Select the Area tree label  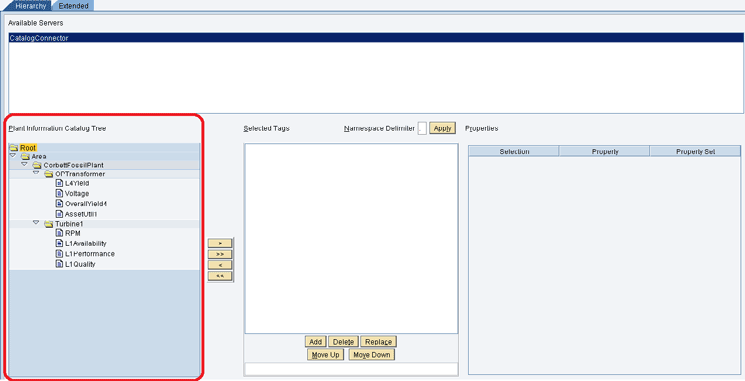pos(39,156)
